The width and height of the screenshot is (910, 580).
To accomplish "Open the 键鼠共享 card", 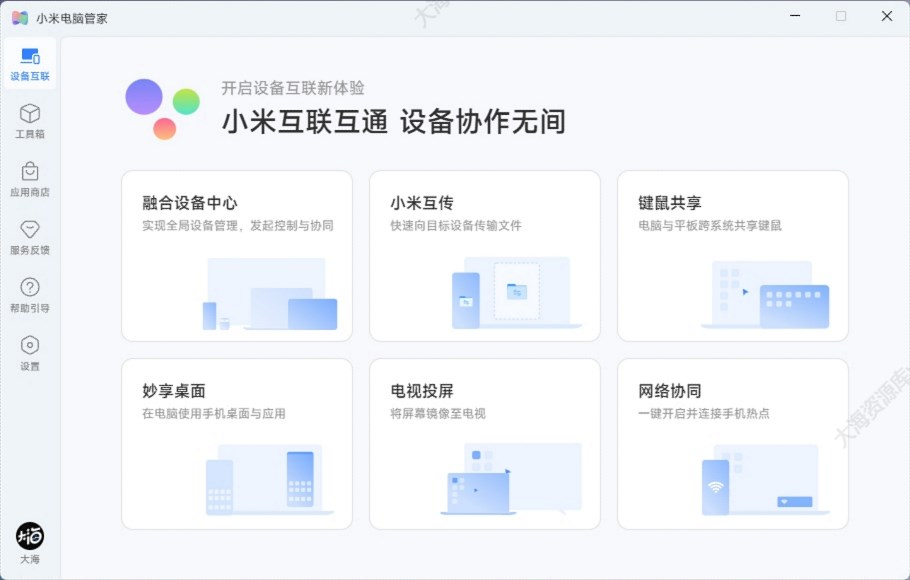I will pos(733,256).
